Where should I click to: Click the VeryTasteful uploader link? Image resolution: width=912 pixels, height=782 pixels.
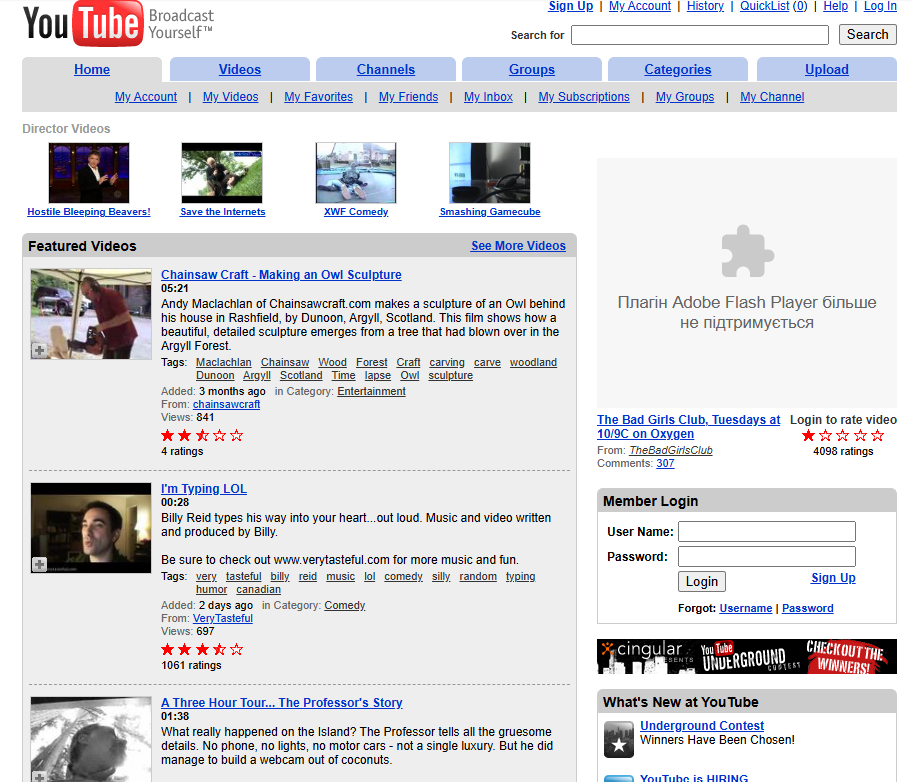click(223, 619)
